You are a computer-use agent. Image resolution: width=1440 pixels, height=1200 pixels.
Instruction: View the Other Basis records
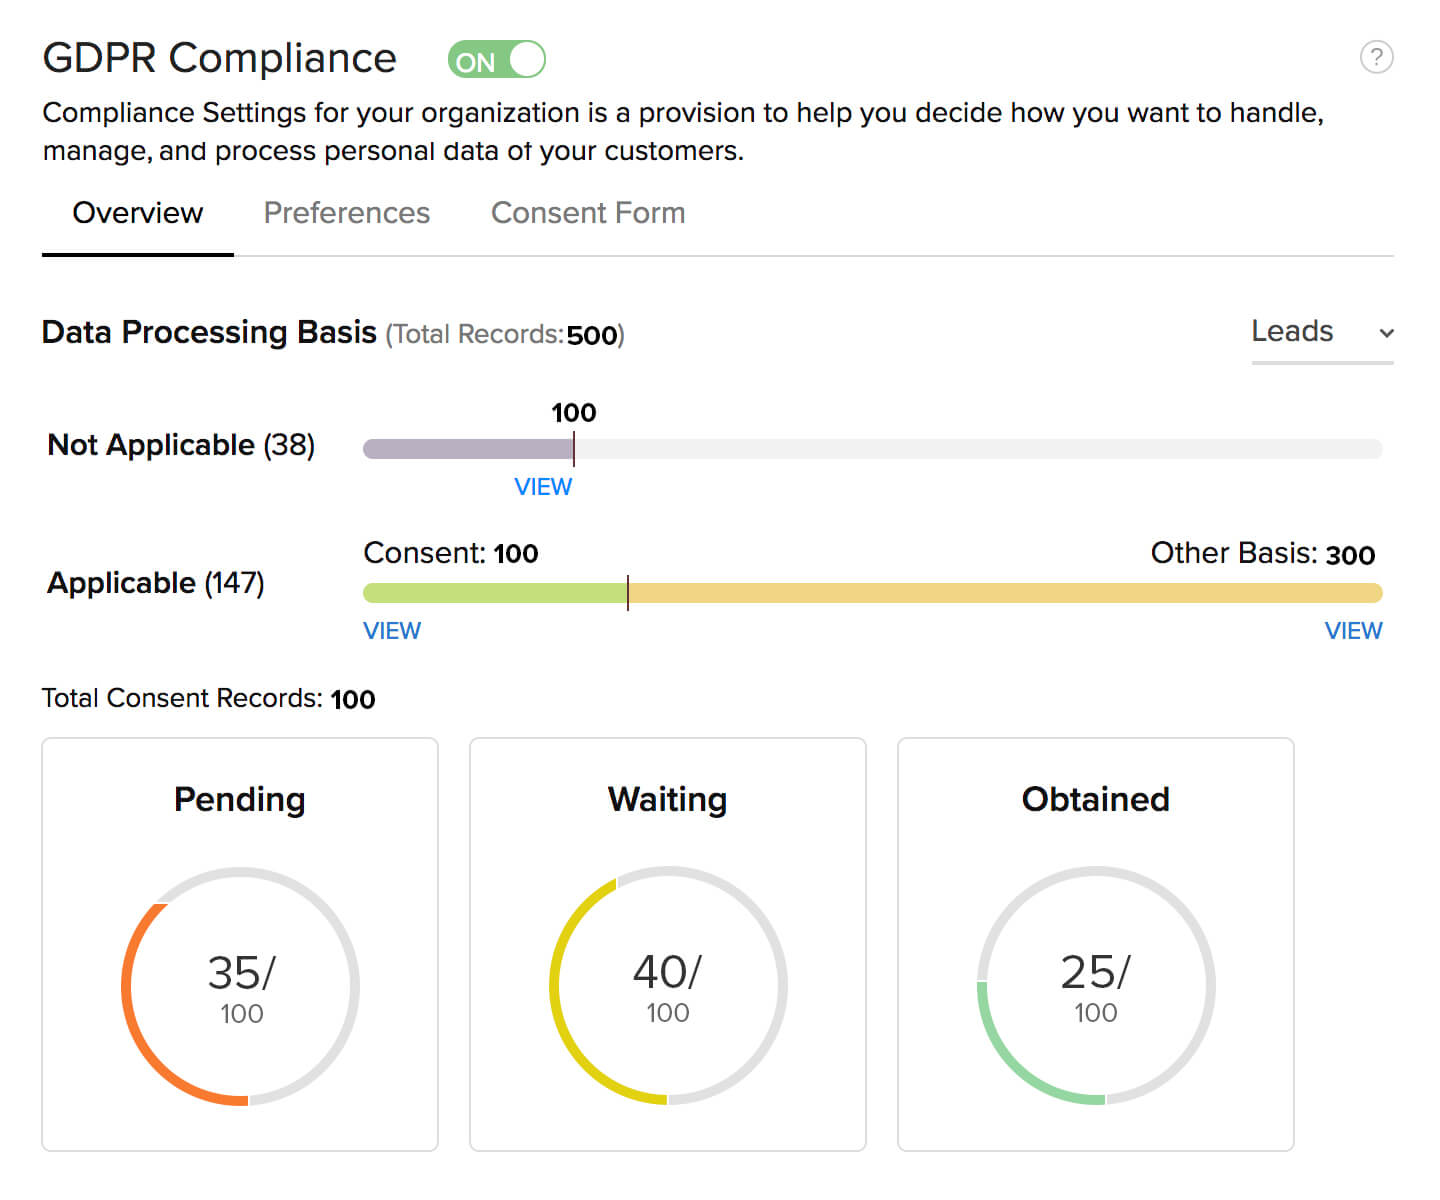pos(1353,631)
